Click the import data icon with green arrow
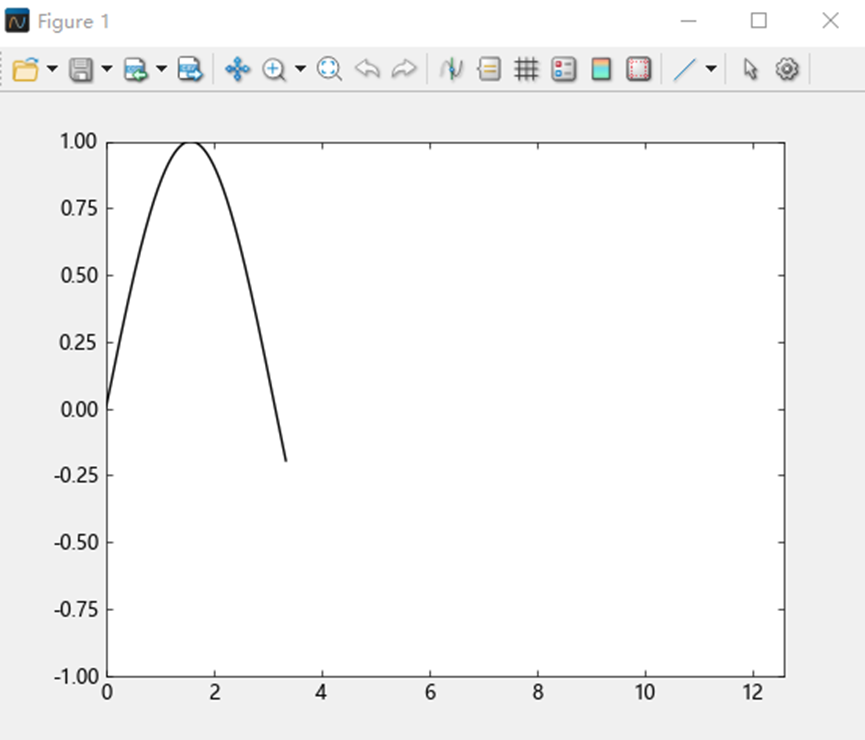The height and width of the screenshot is (740, 865). click(x=136, y=70)
